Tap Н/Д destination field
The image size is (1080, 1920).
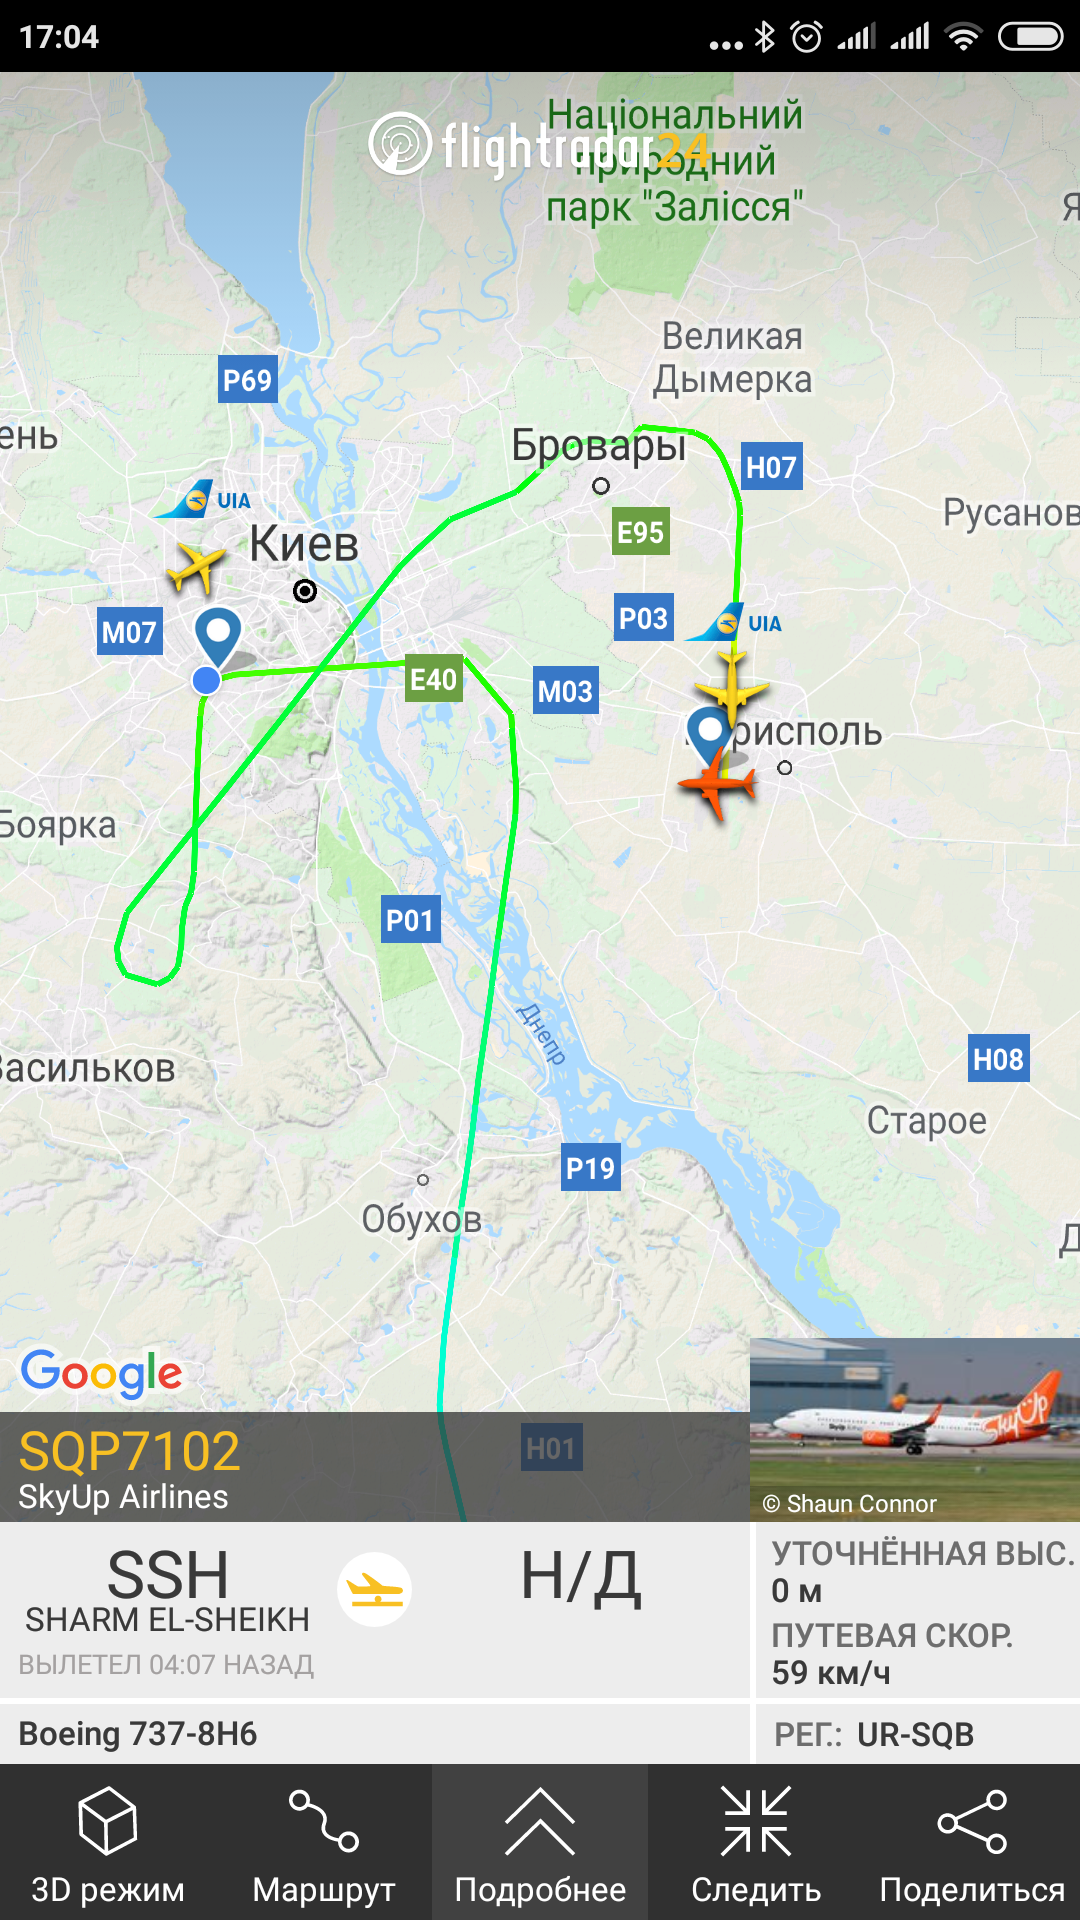[581, 1578]
